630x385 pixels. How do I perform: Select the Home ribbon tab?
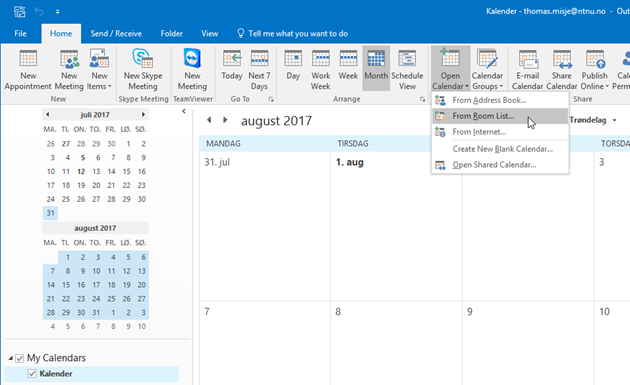click(x=61, y=34)
